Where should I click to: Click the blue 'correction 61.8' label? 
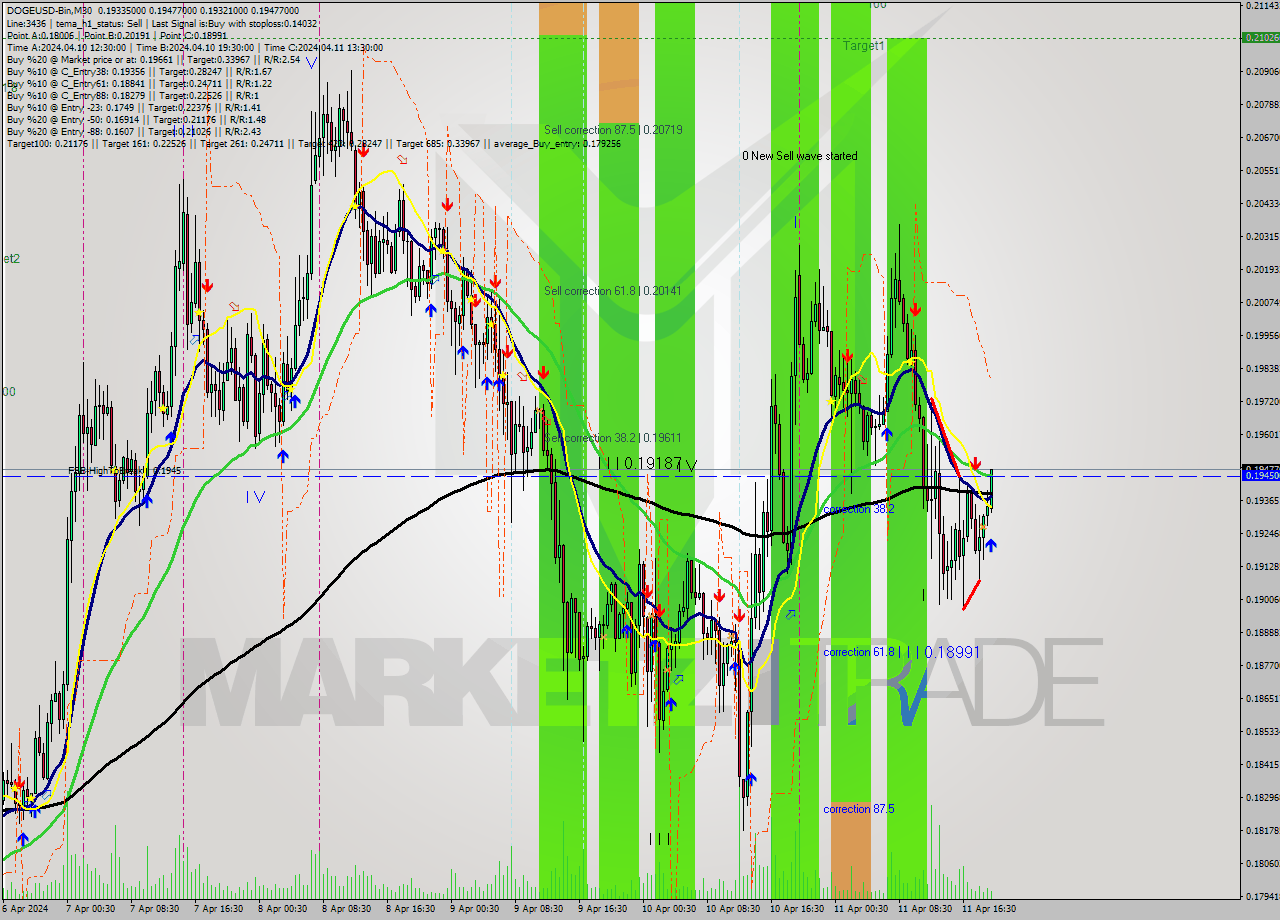(859, 652)
